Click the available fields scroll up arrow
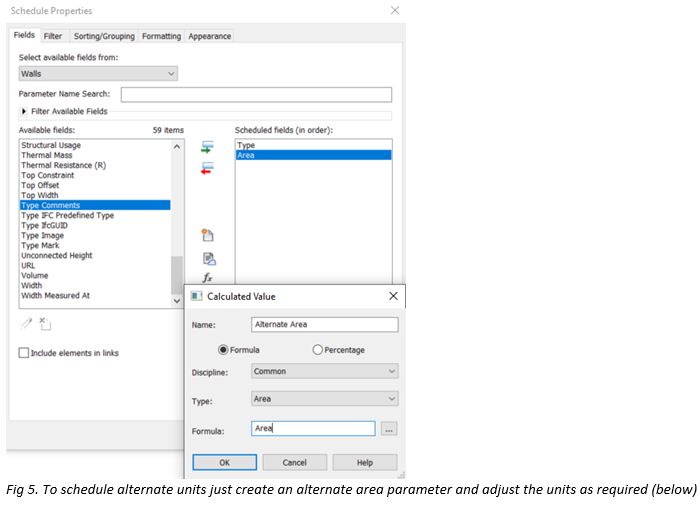700x505 pixels. tap(177, 146)
